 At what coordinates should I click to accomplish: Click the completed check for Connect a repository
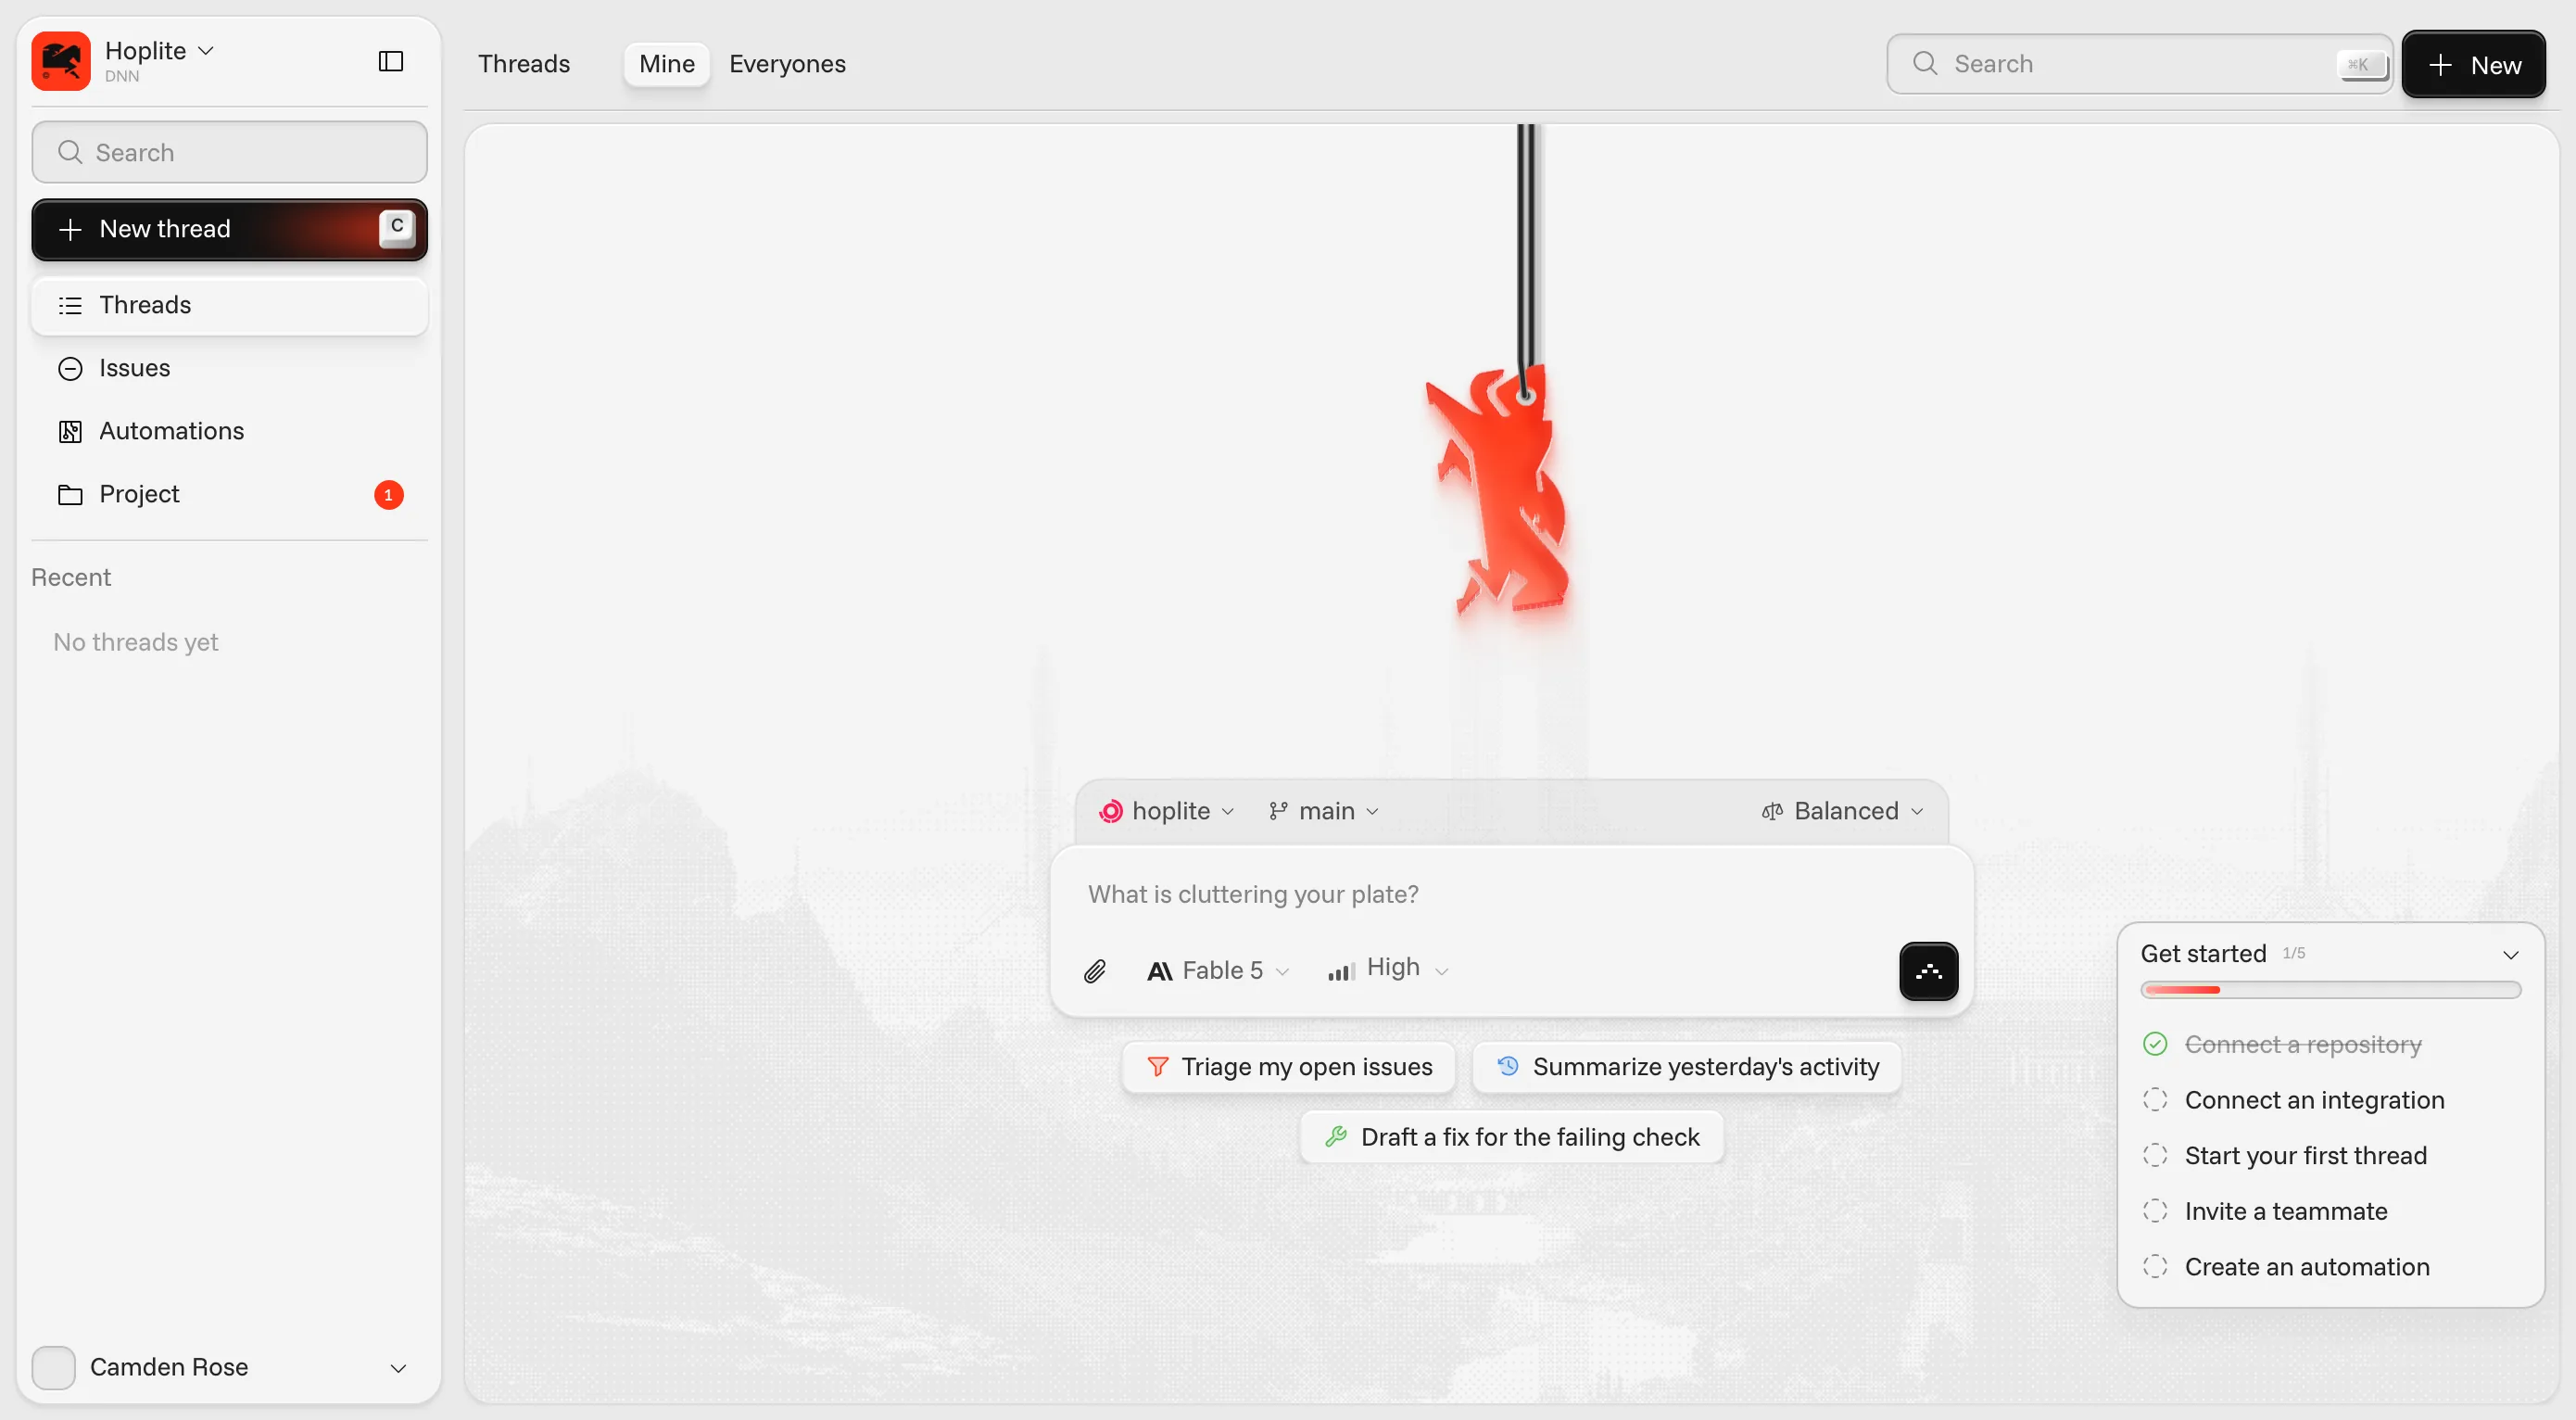click(x=2155, y=1044)
